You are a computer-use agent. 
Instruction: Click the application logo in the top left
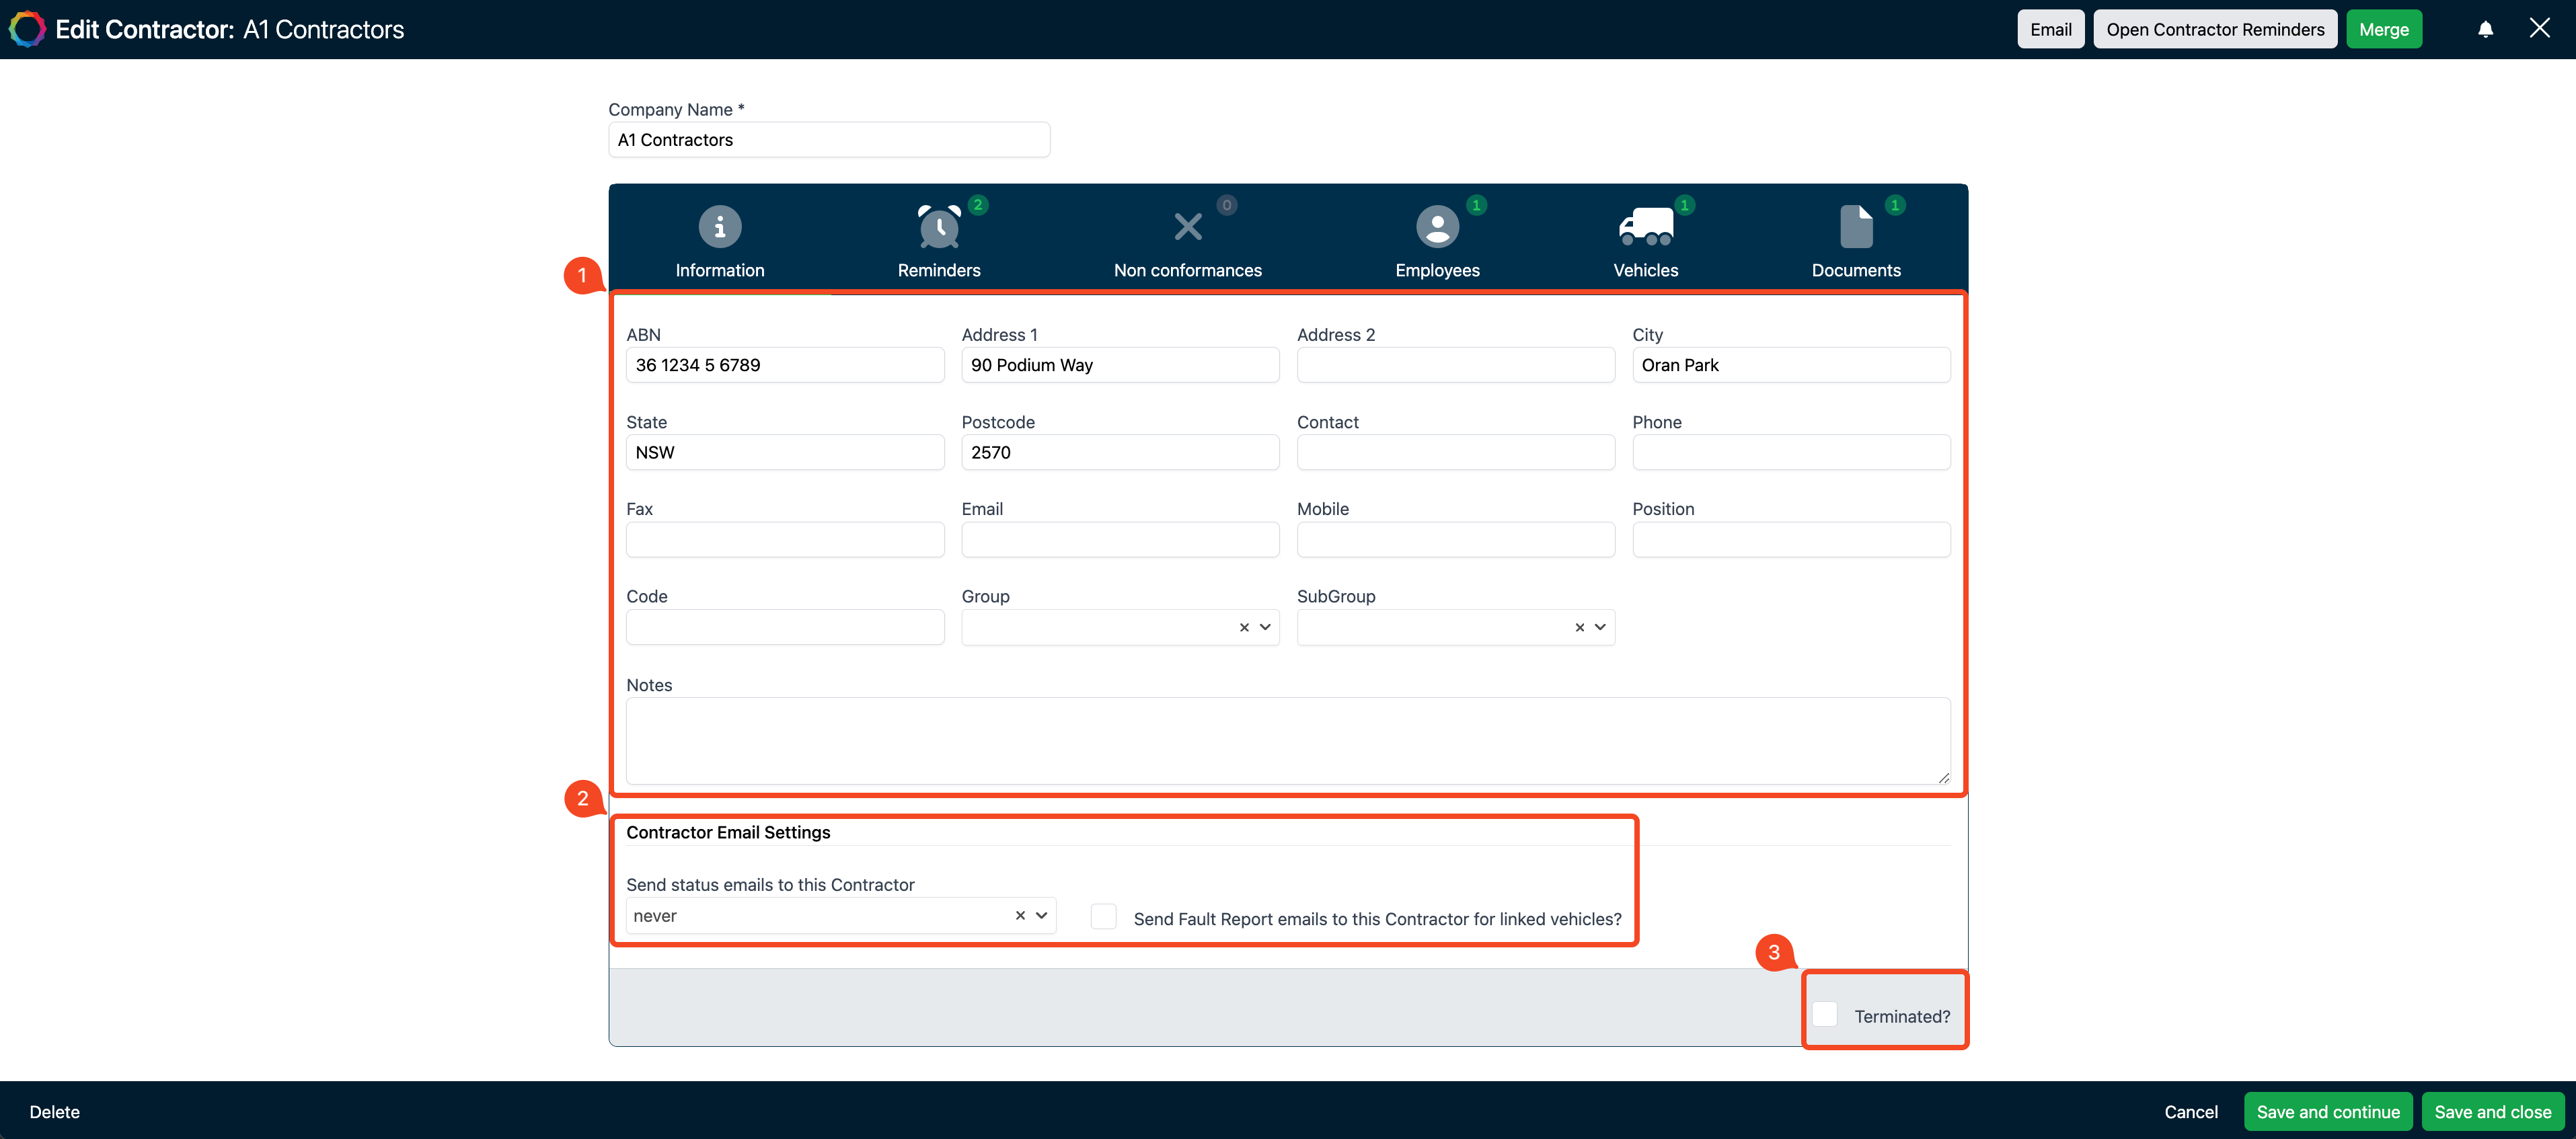click(x=27, y=28)
